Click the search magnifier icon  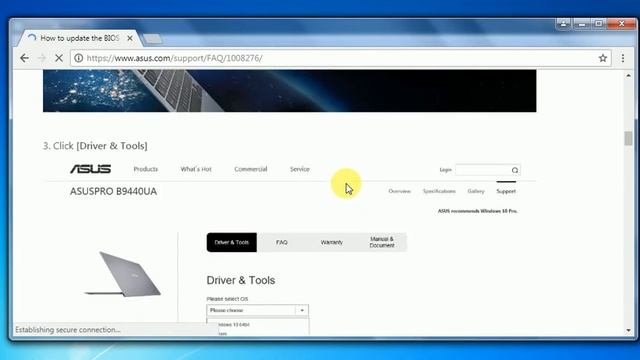click(x=515, y=170)
